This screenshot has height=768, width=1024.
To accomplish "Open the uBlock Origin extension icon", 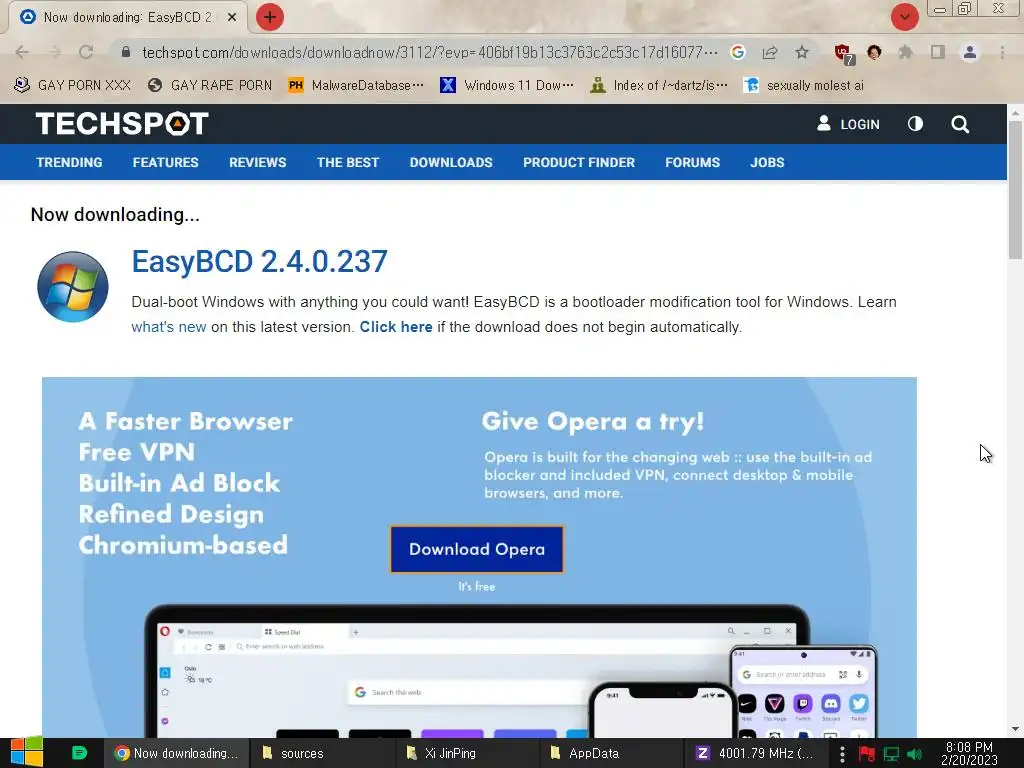I will tap(843, 54).
